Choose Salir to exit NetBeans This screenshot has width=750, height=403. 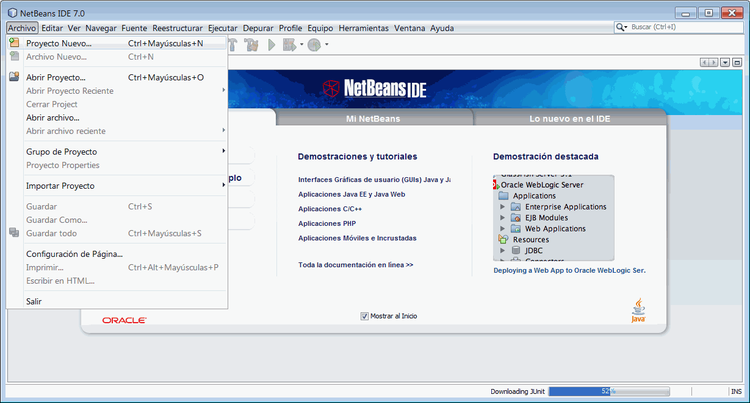pyautogui.click(x=117, y=301)
